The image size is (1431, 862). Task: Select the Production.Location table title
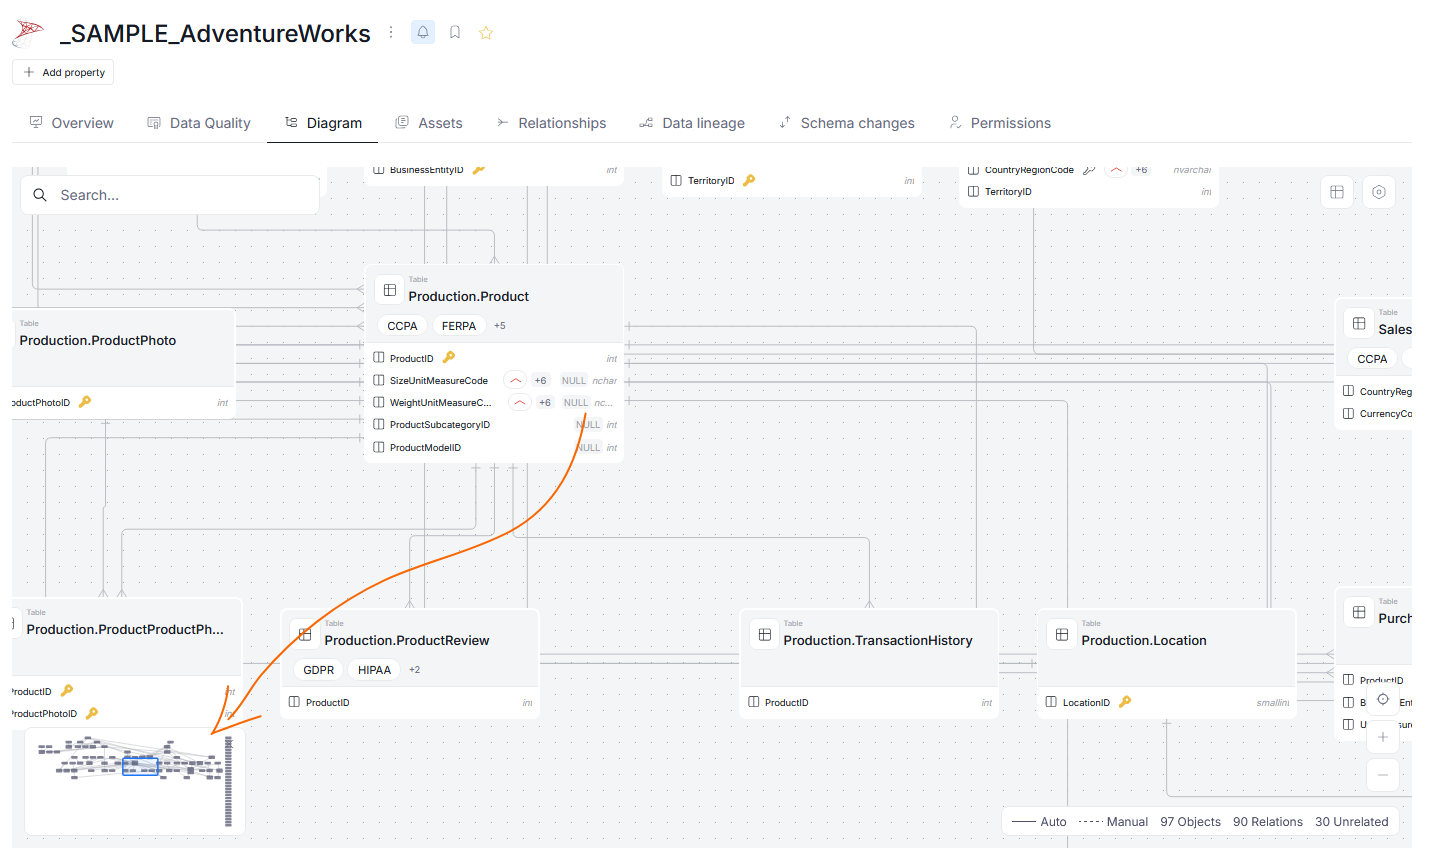(1144, 640)
